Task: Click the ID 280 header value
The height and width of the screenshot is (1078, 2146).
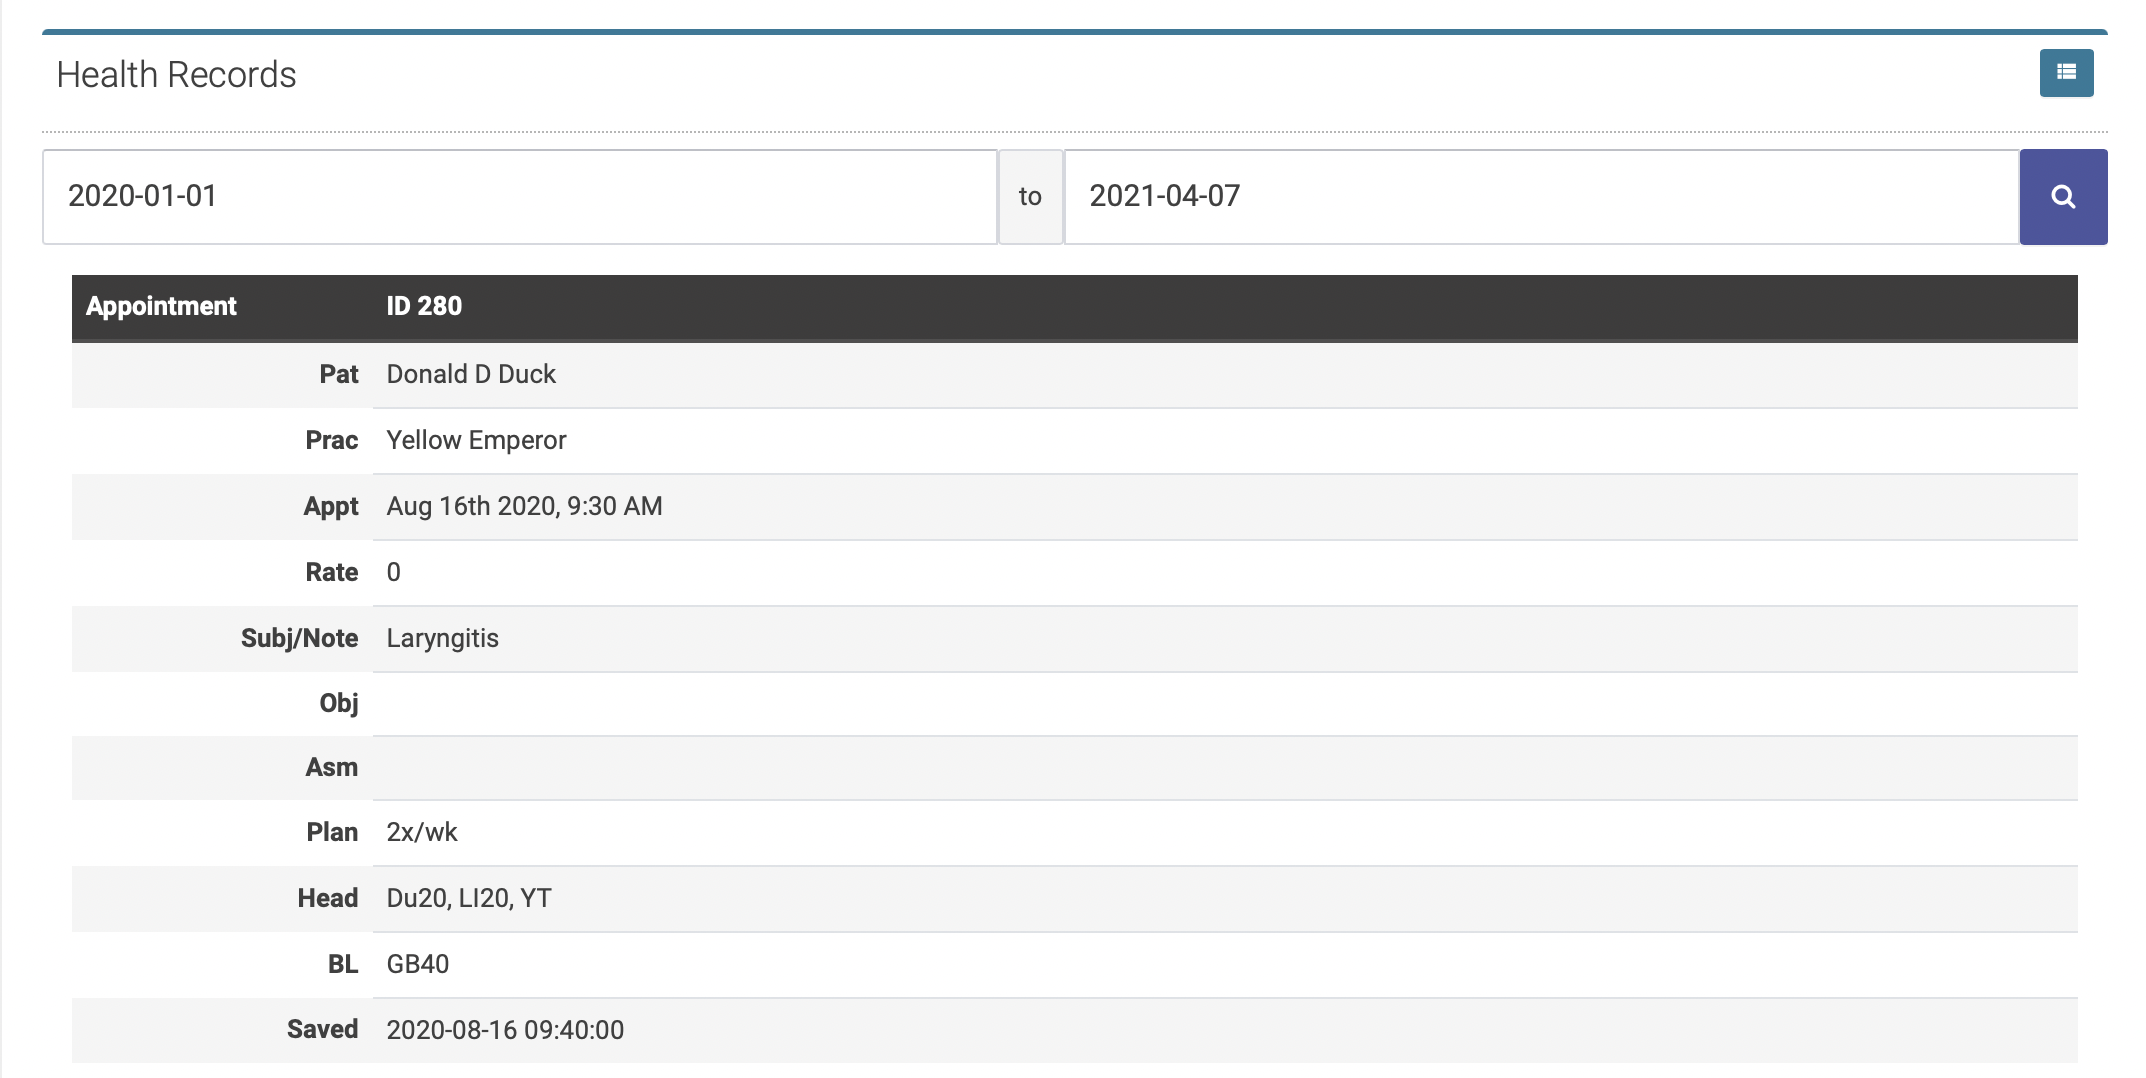Action: coord(424,306)
